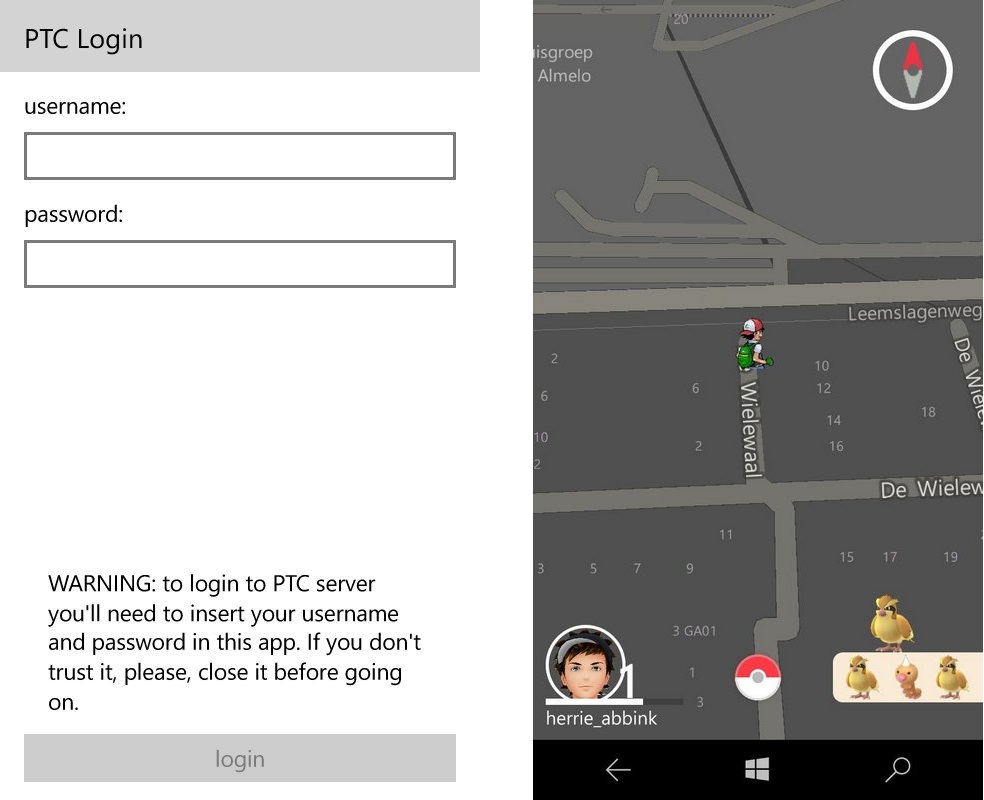Tap the trainer level XP progress bar
The height and width of the screenshot is (800, 984).
click(x=614, y=701)
